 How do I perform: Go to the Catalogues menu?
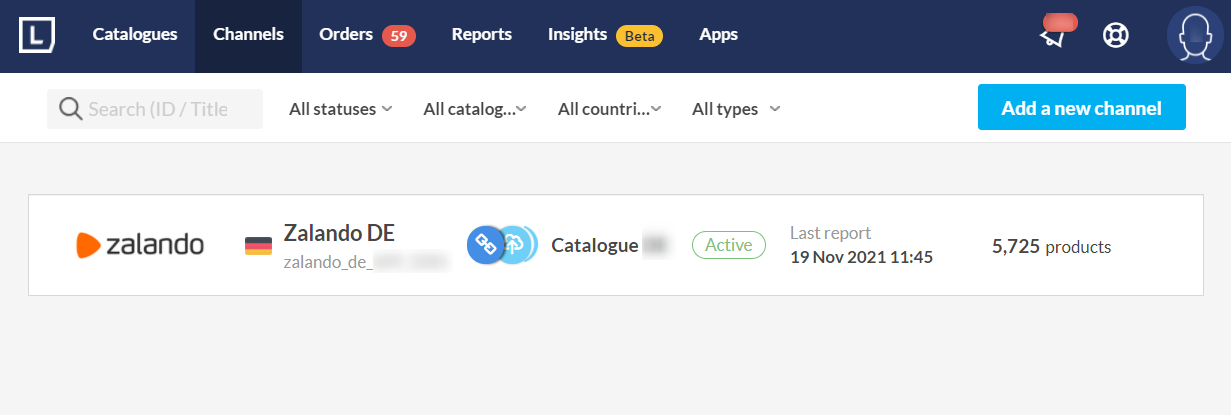[x=135, y=35]
